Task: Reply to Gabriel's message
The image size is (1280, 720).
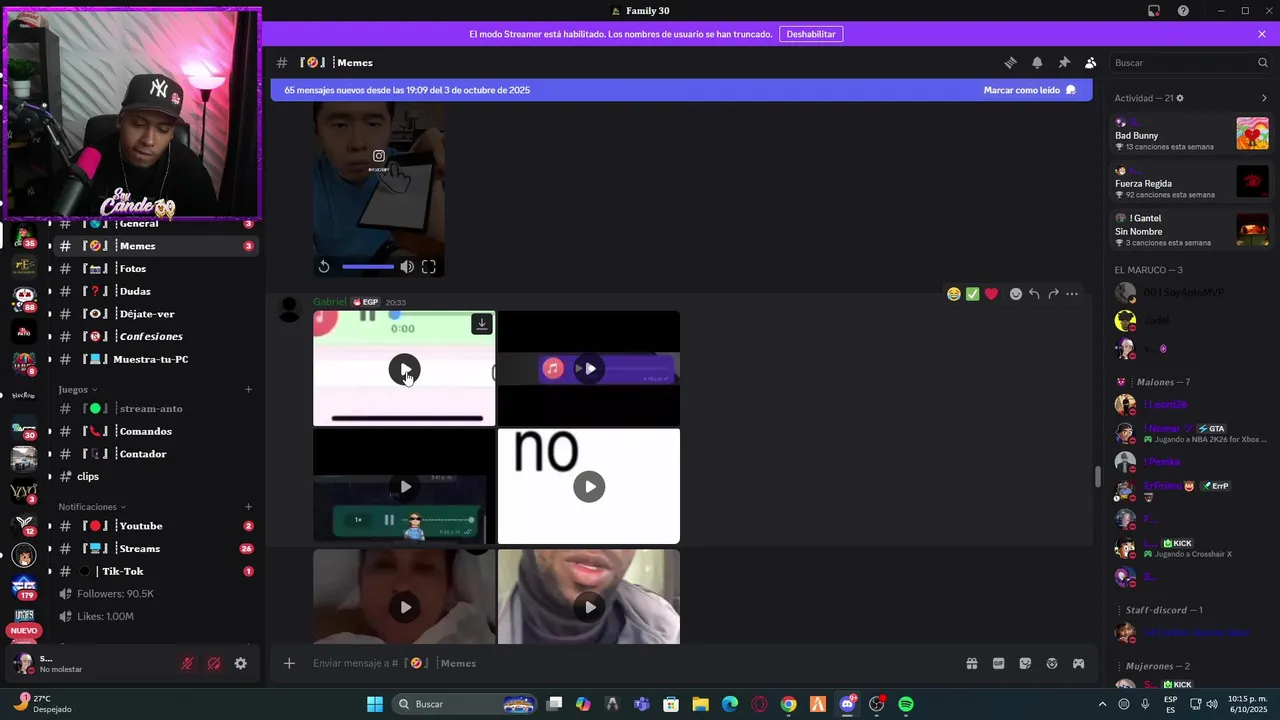Action: coord(1034,294)
